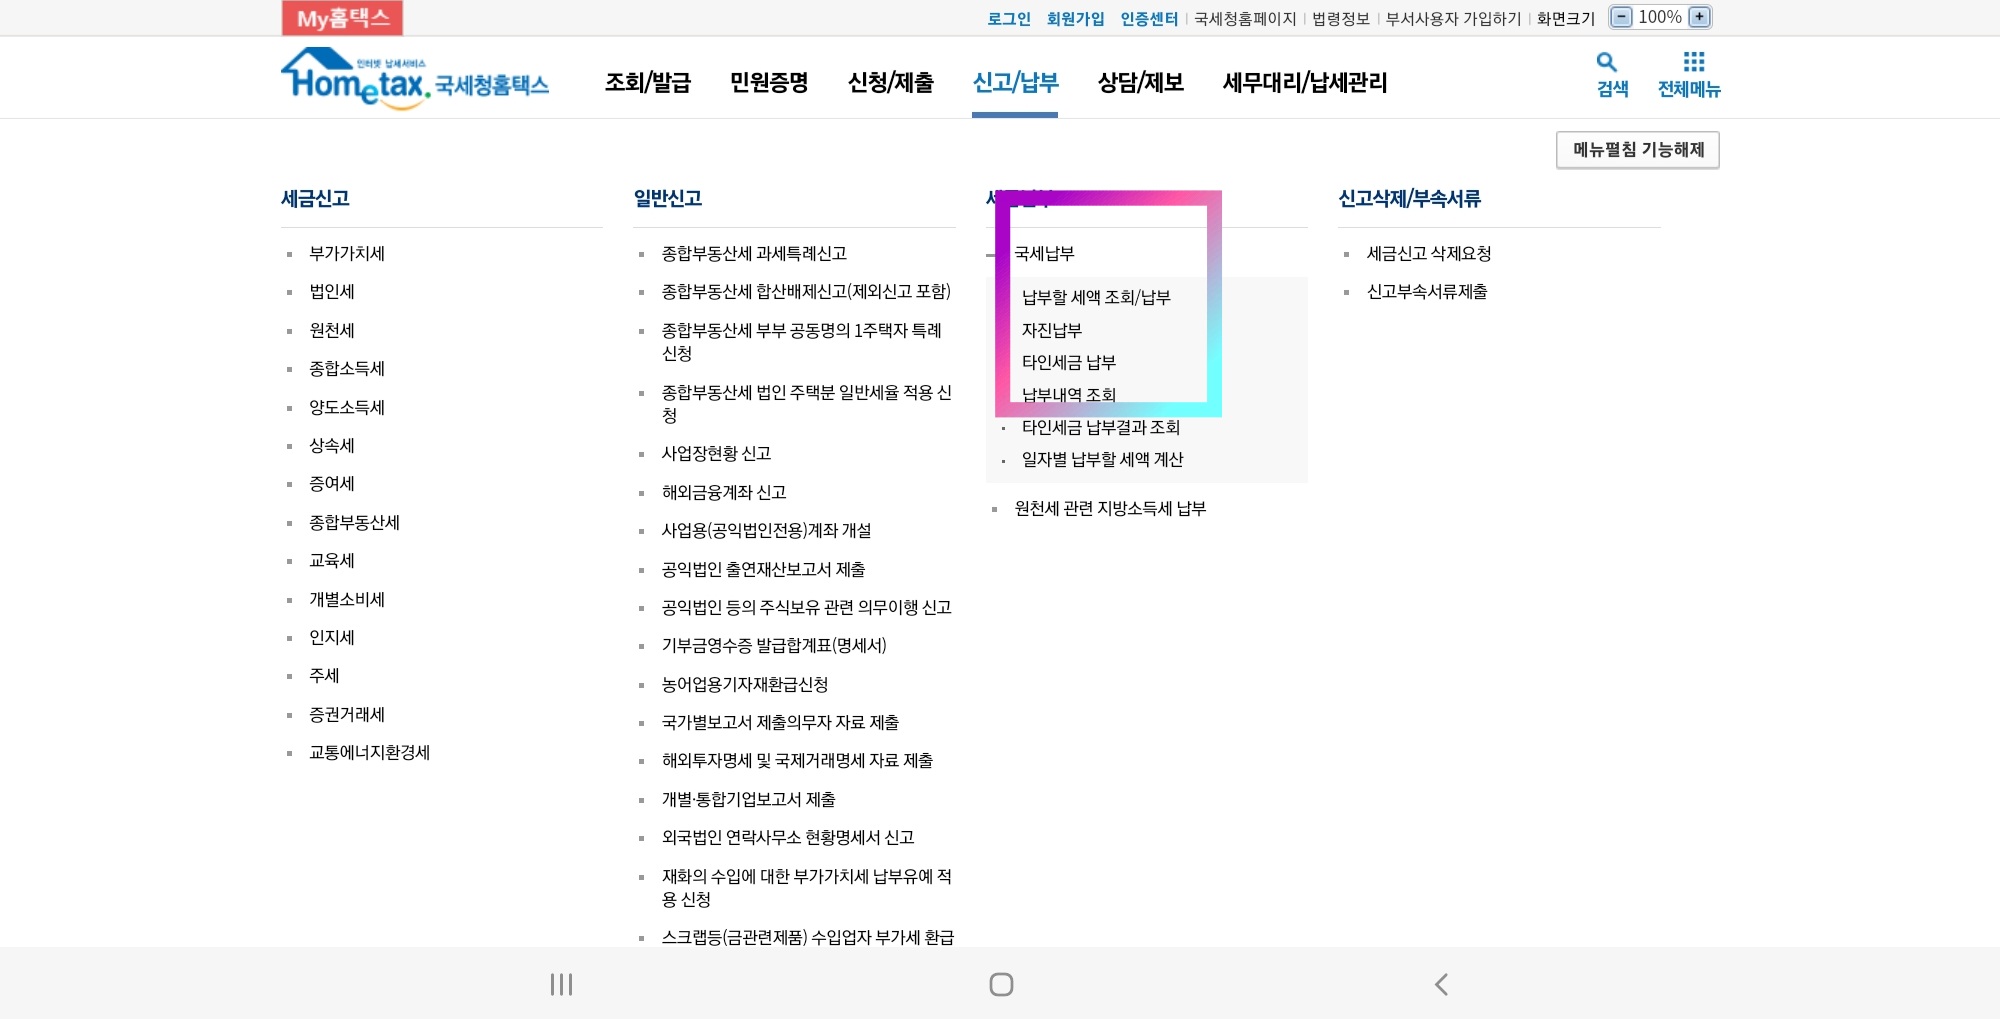Viewport: 2000px width, 1019px height.
Task: Tap the Android home button
Action: point(1001,984)
